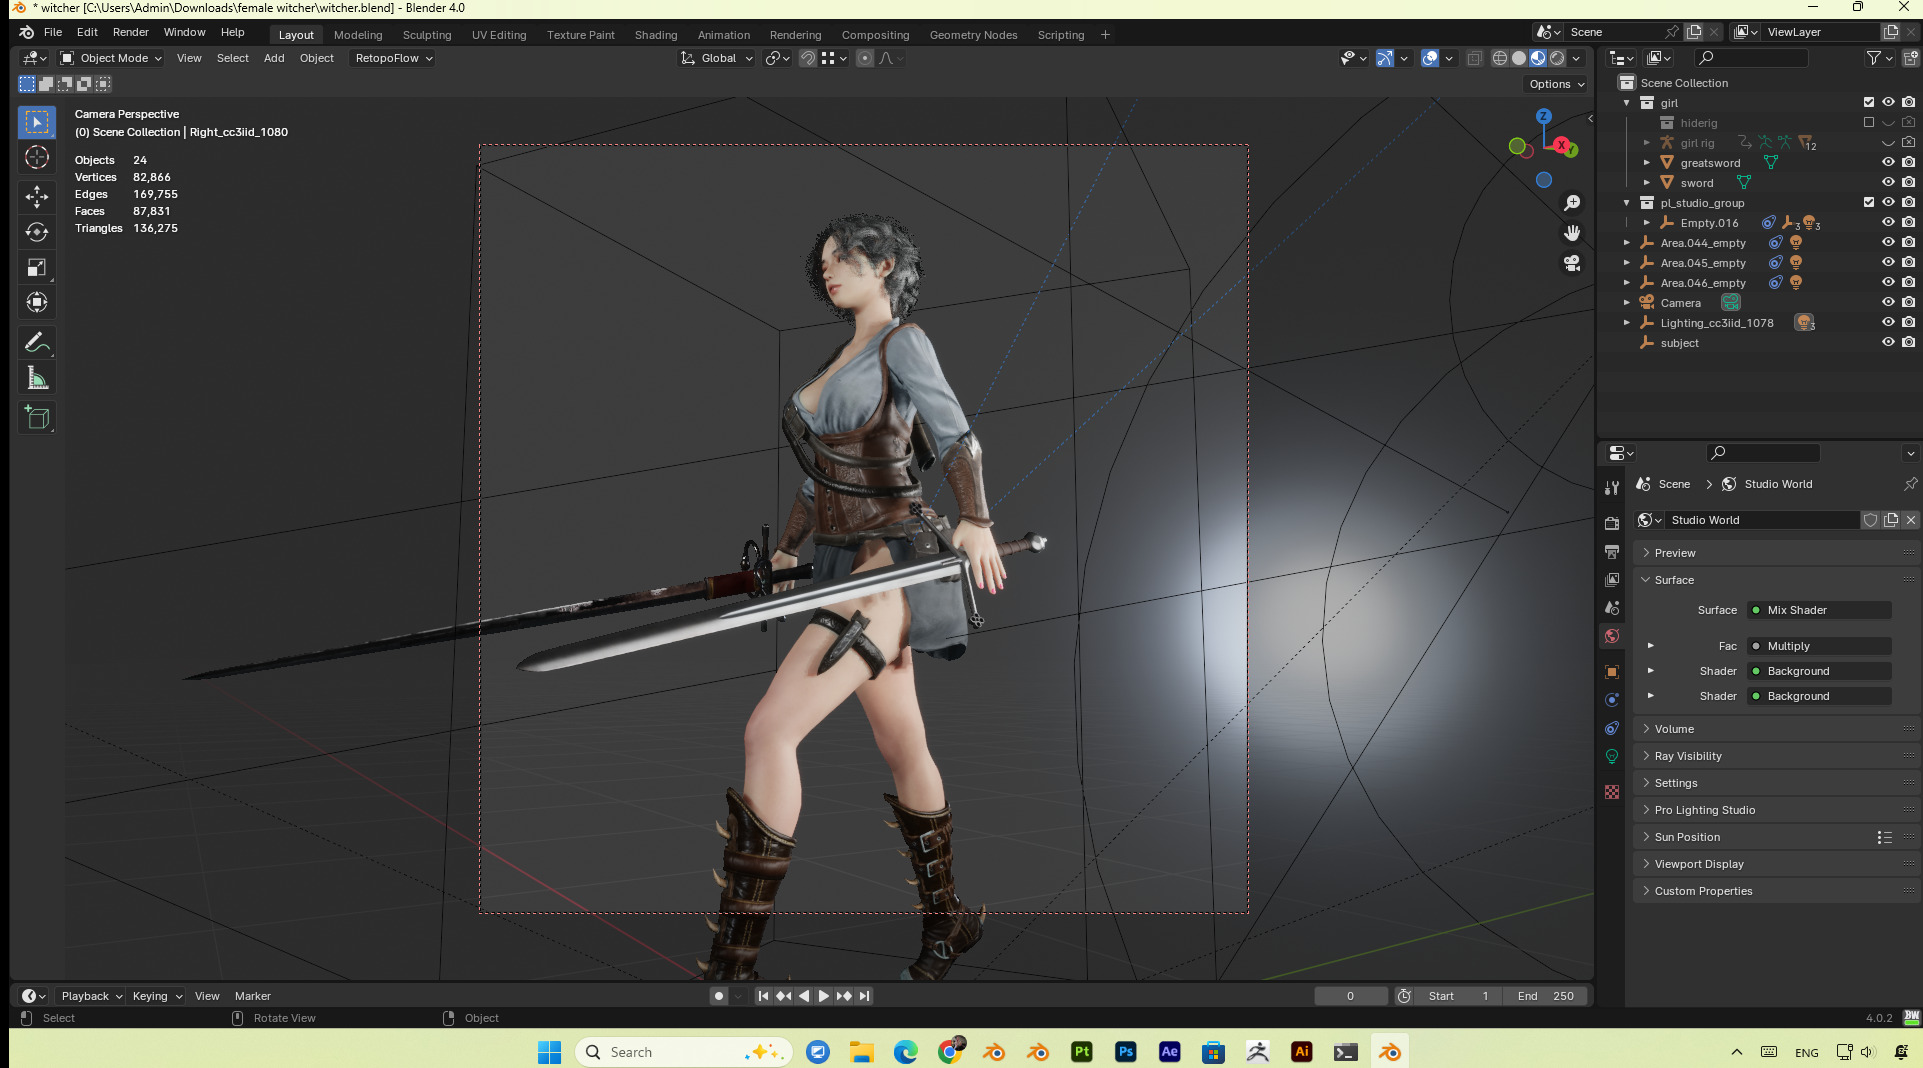Open the Playback dropdown in timeline

(x=91, y=996)
